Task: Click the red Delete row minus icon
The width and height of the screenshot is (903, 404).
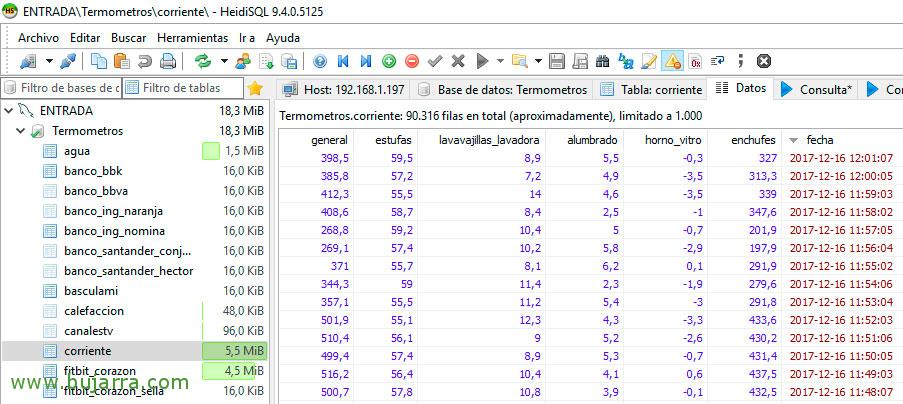Action: (412, 61)
